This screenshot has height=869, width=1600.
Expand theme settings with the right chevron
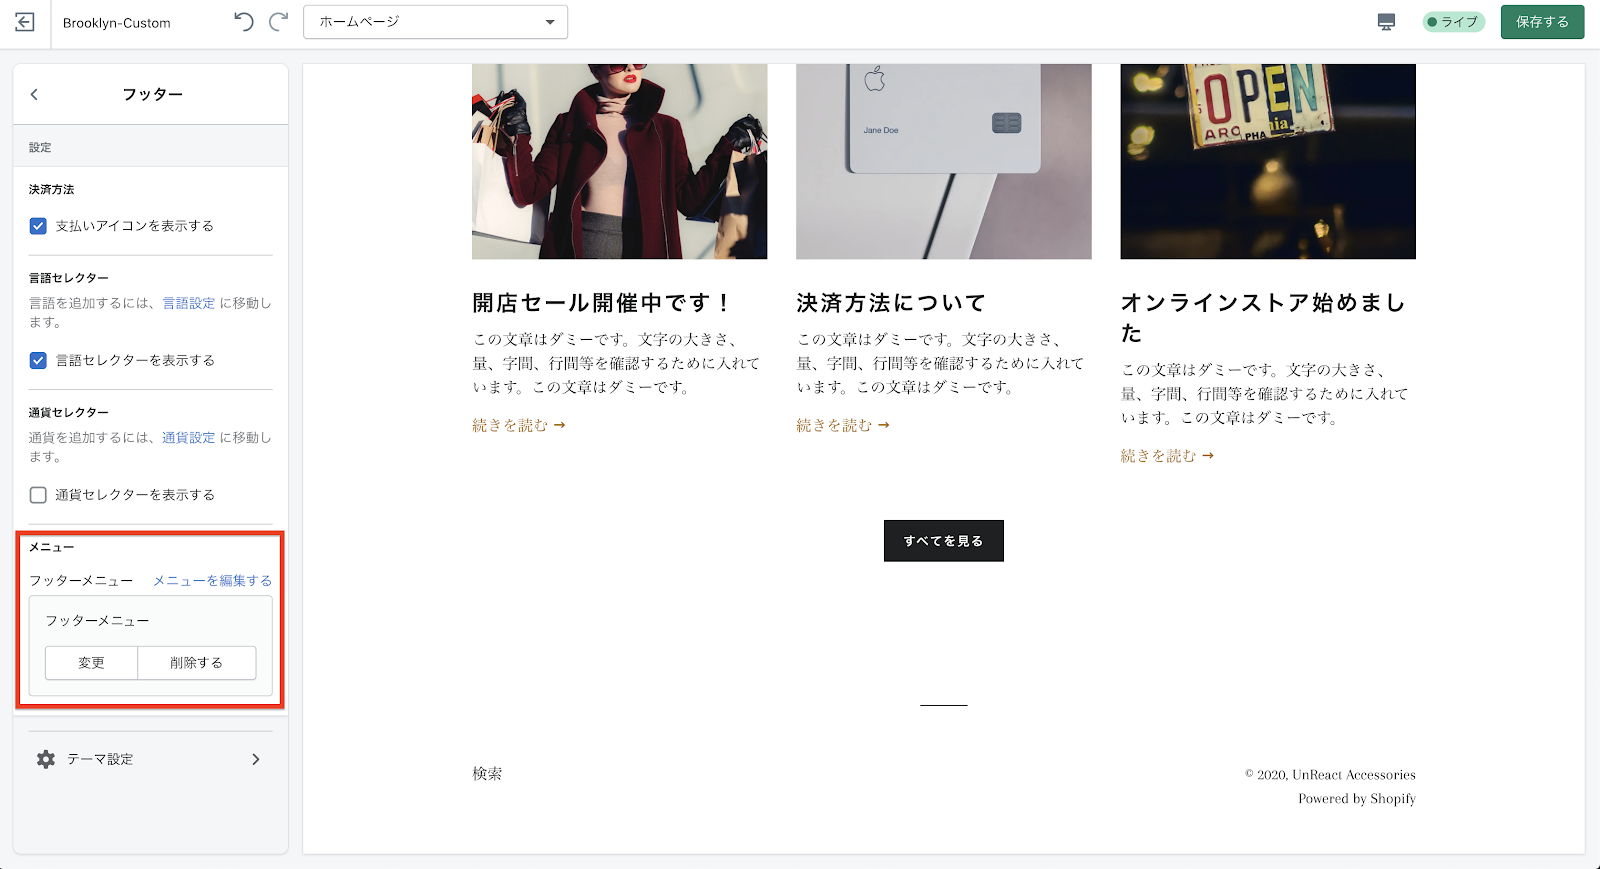[x=256, y=759]
